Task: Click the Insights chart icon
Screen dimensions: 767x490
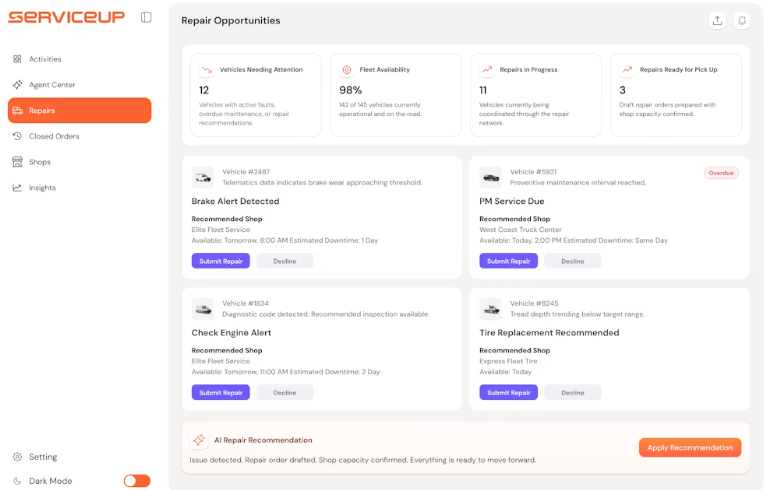Action: pyautogui.click(x=17, y=187)
